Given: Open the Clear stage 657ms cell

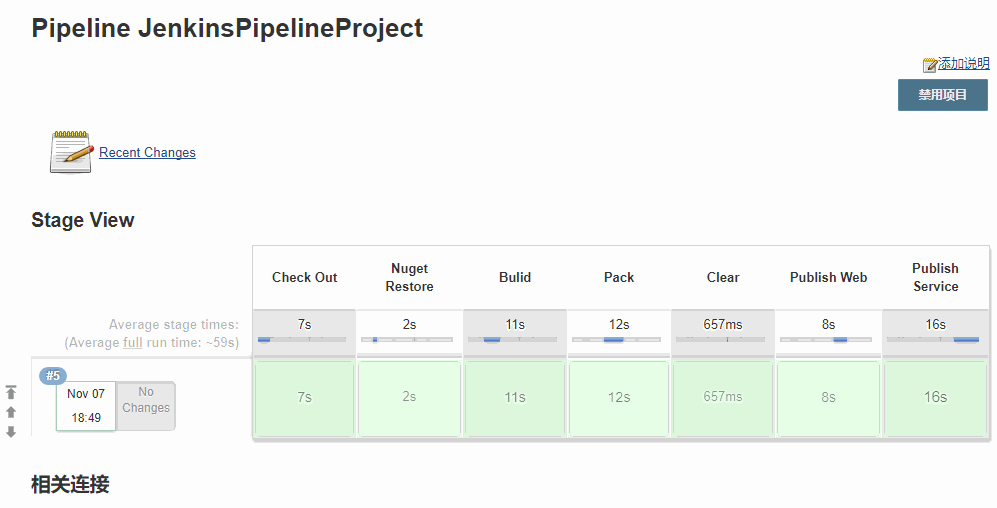Looking at the screenshot, I should (723, 398).
